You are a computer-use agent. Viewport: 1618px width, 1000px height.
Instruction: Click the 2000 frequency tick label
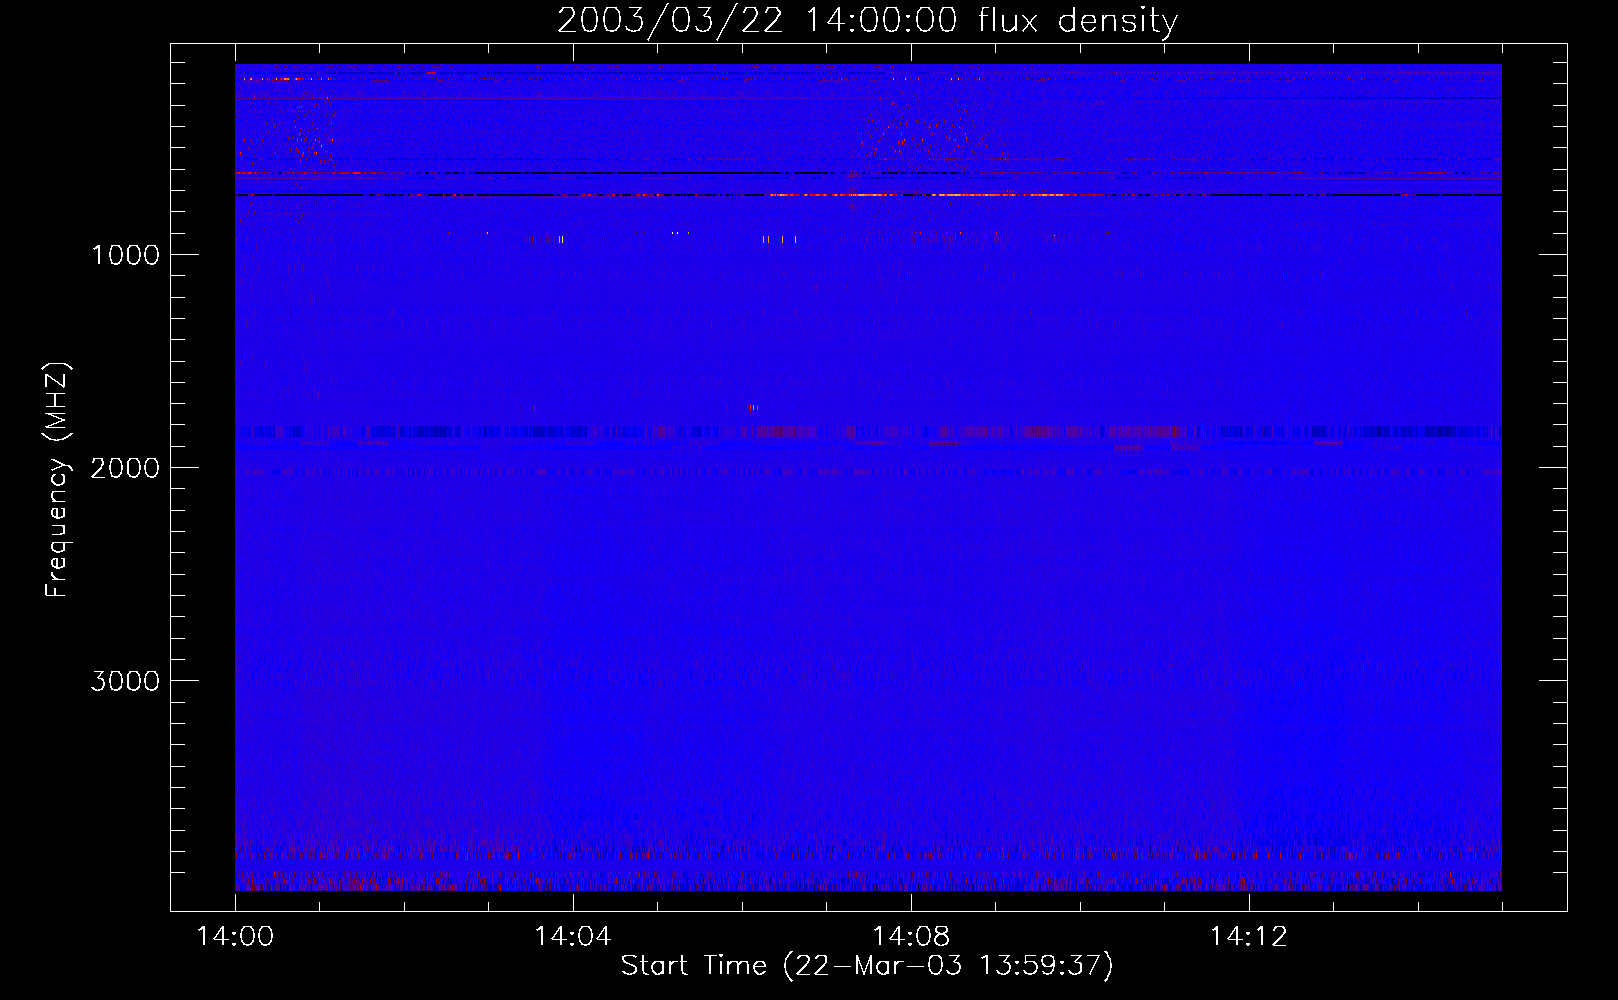tap(125, 468)
